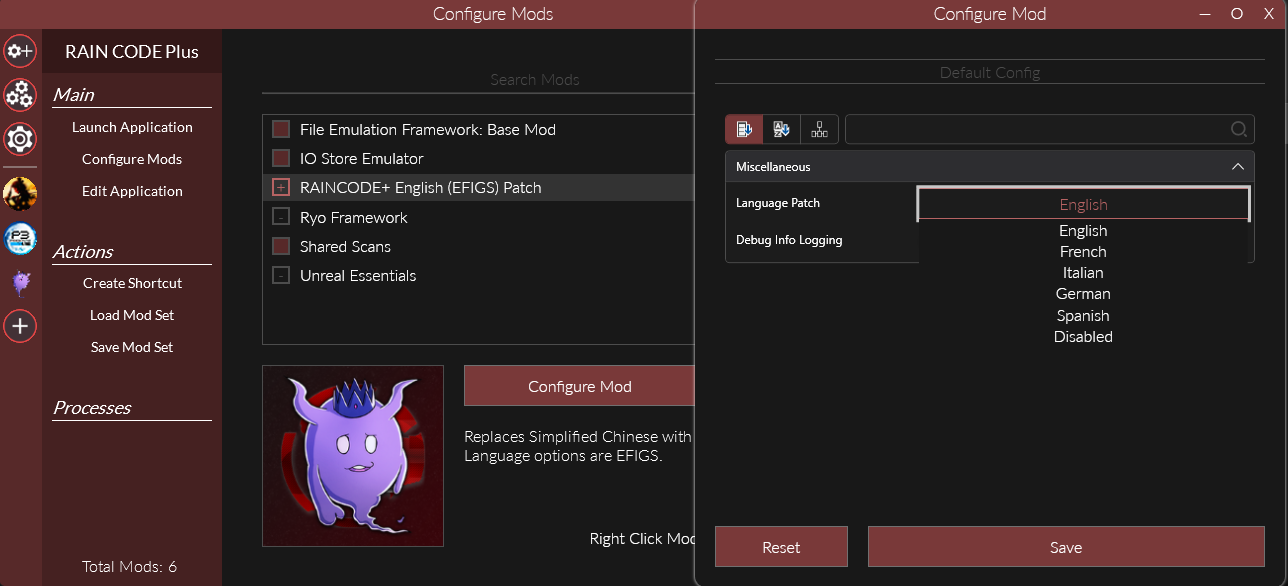The image size is (1288, 586).
Task: Open Configure Mods in Main menu
Action: (132, 159)
